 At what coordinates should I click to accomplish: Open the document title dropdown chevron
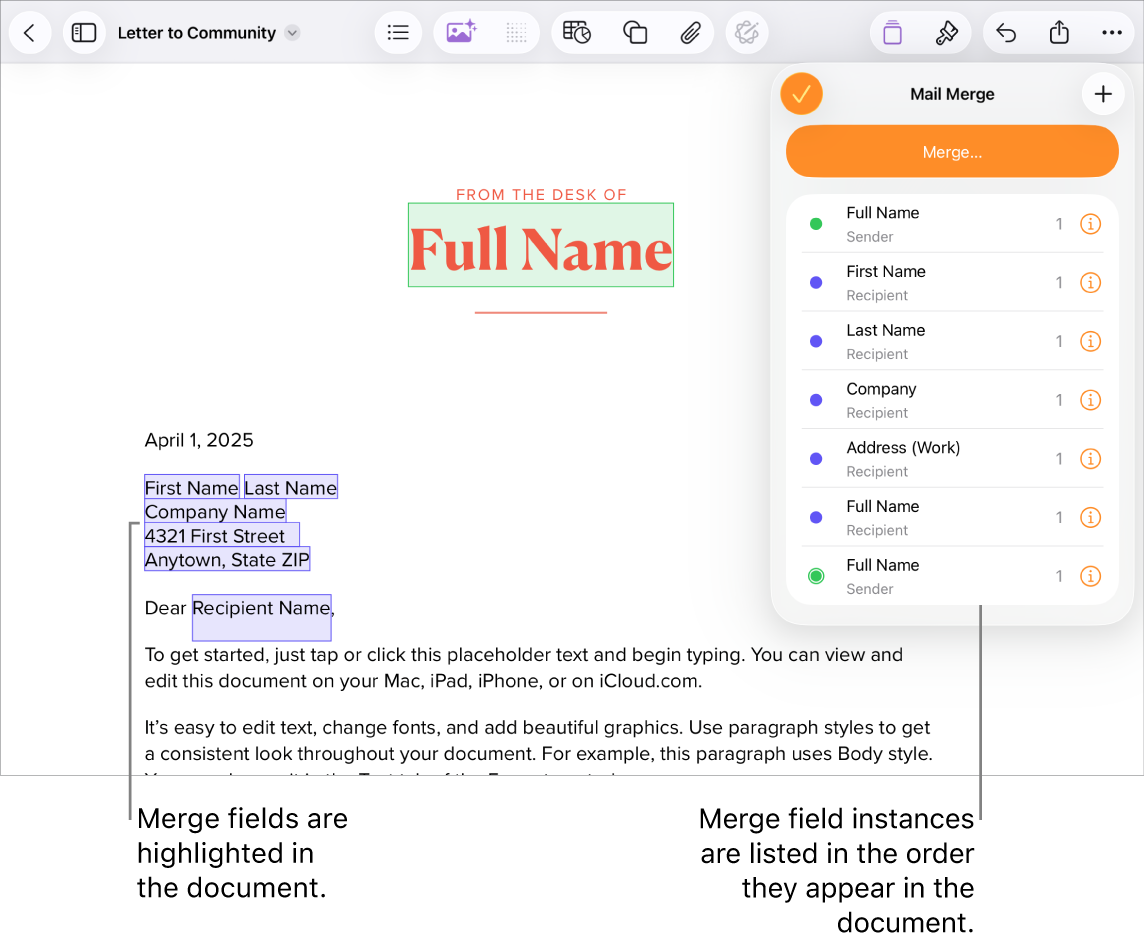[x=291, y=32]
